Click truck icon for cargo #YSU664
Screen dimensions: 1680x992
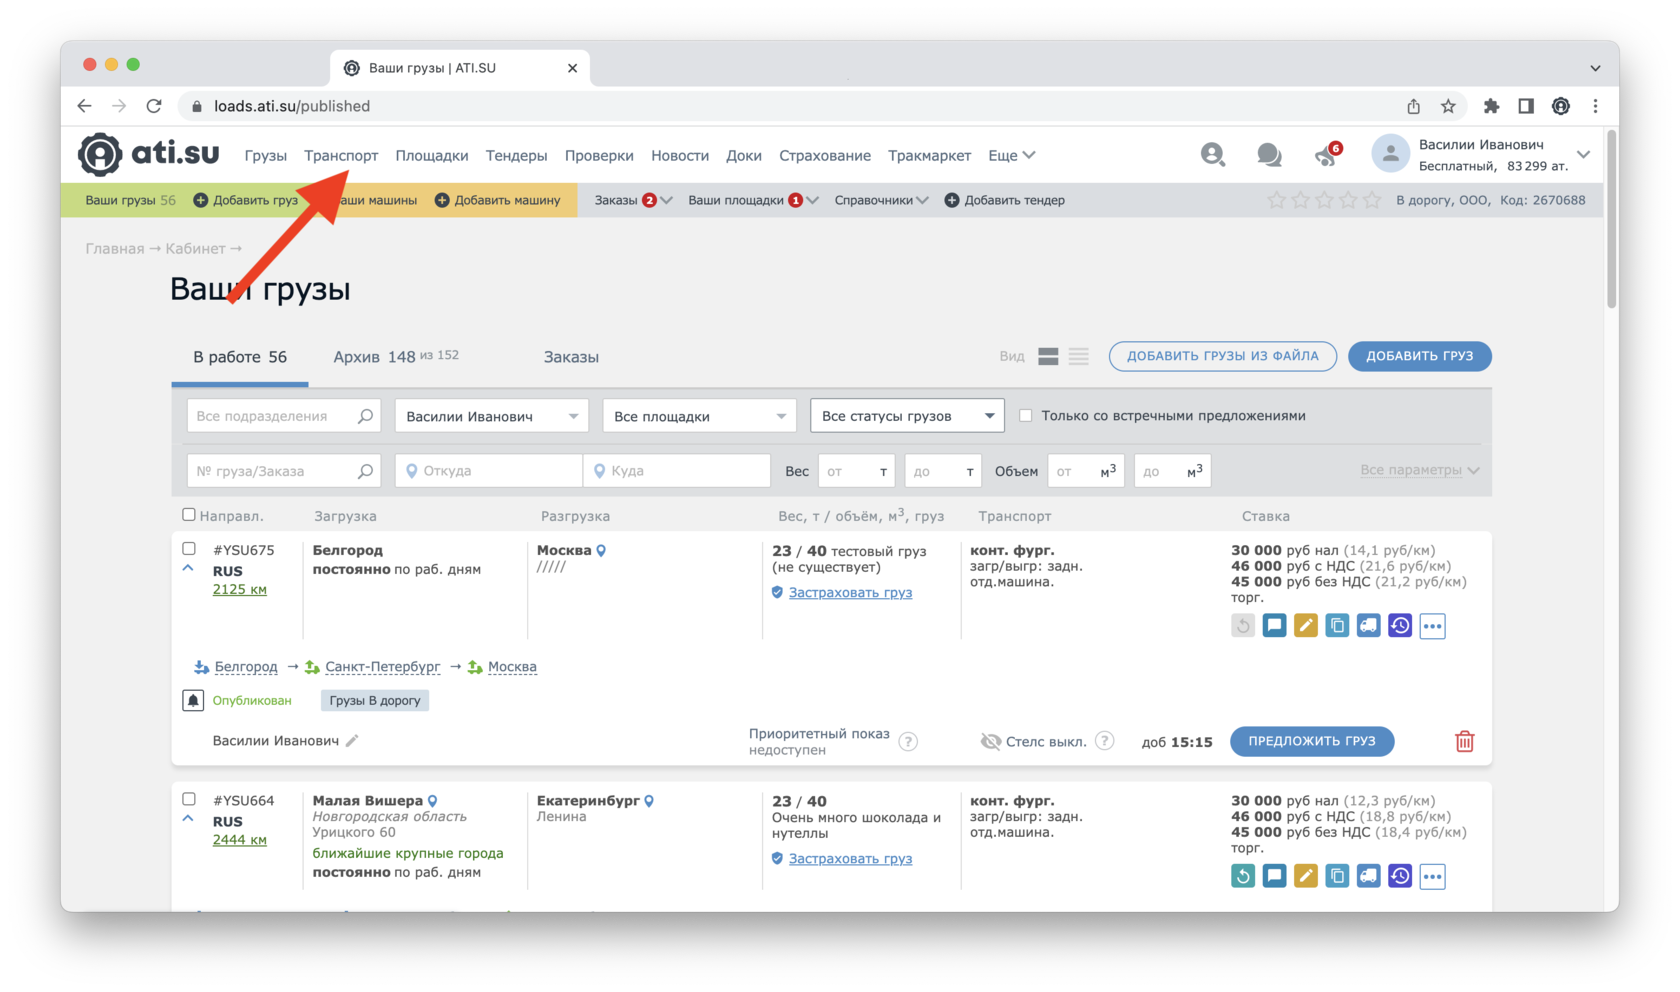tap(1368, 876)
